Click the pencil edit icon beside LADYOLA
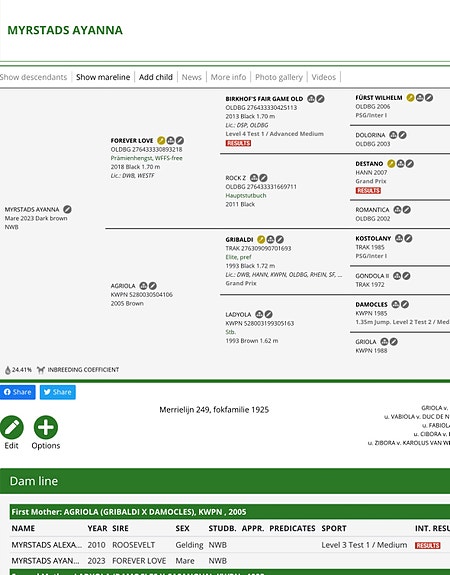This screenshot has width=450, height=575. (268, 314)
